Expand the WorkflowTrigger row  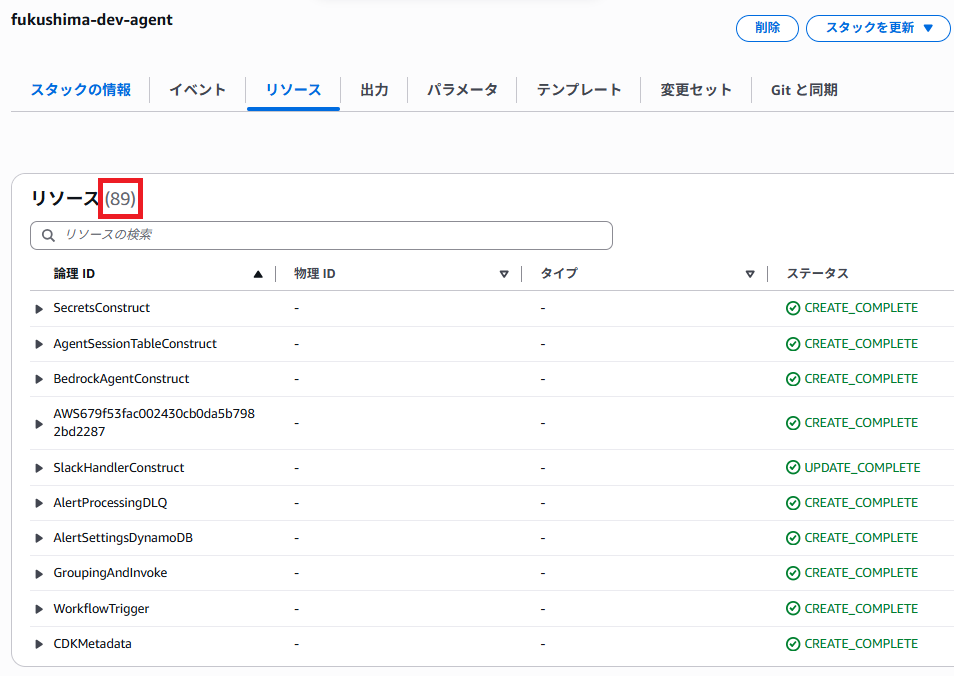point(39,609)
